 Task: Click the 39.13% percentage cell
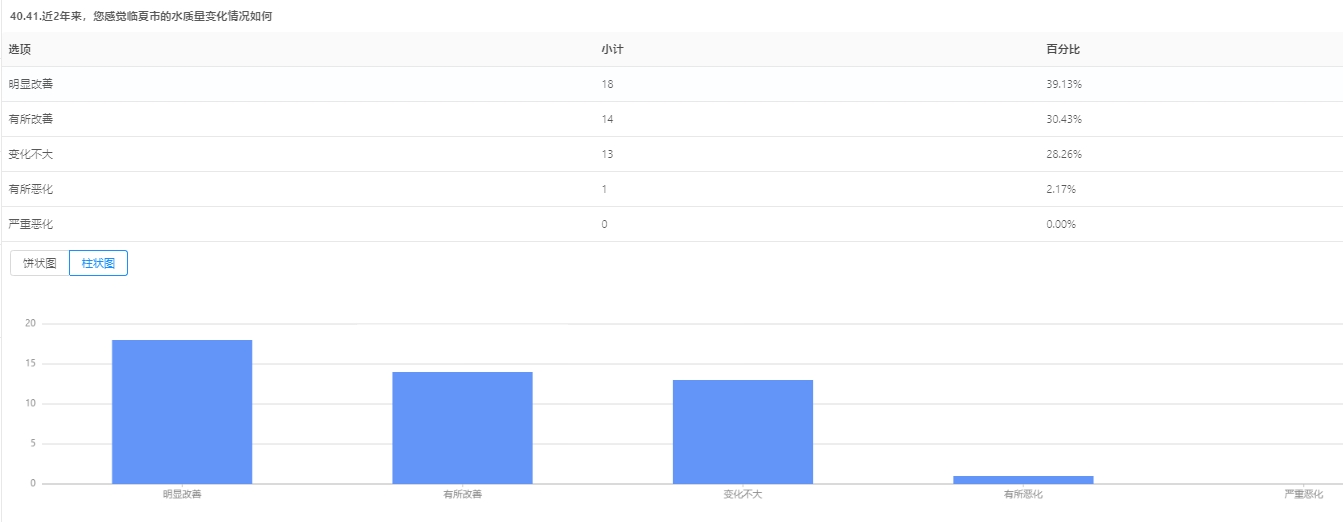[1064, 84]
